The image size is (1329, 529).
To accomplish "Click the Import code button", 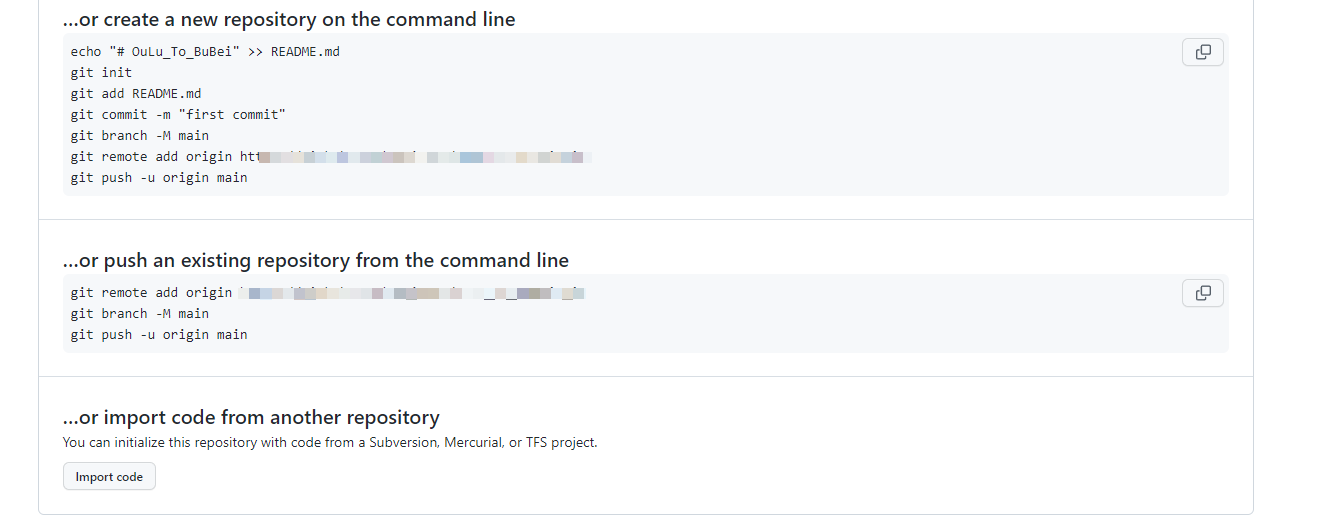I will 109,477.
